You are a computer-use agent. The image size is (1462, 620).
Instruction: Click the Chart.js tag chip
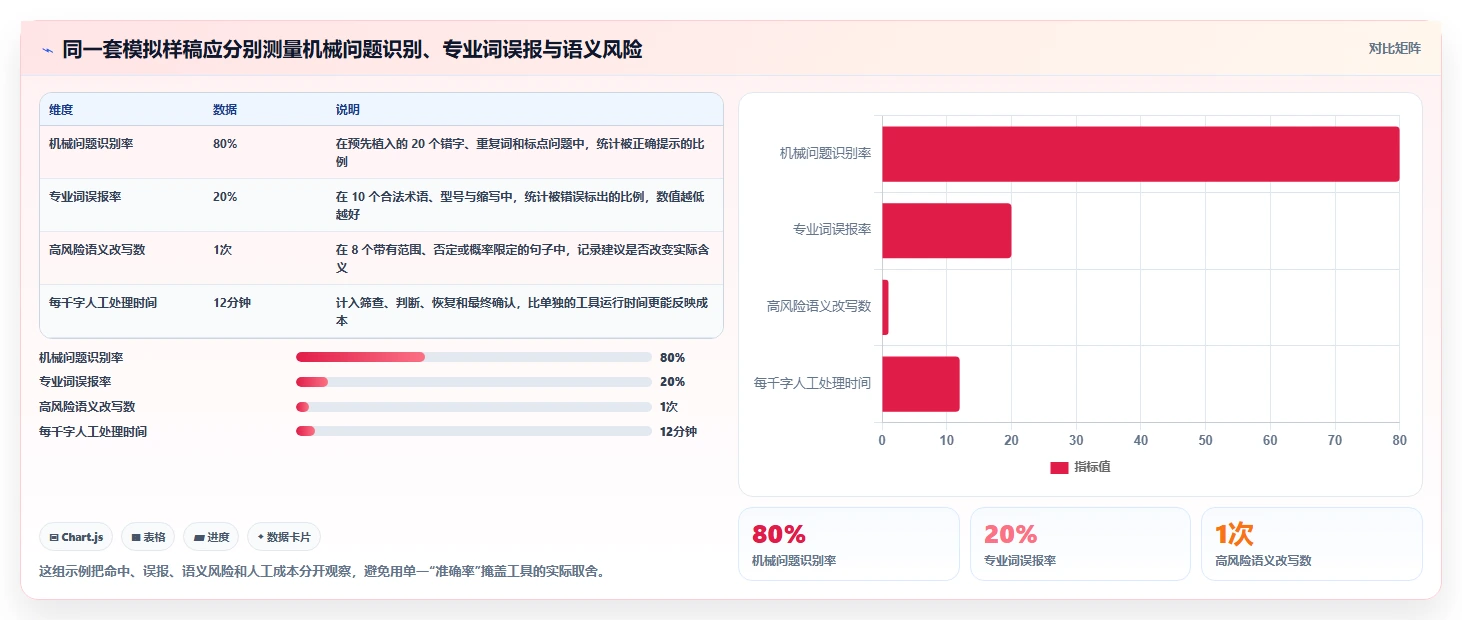(77, 537)
